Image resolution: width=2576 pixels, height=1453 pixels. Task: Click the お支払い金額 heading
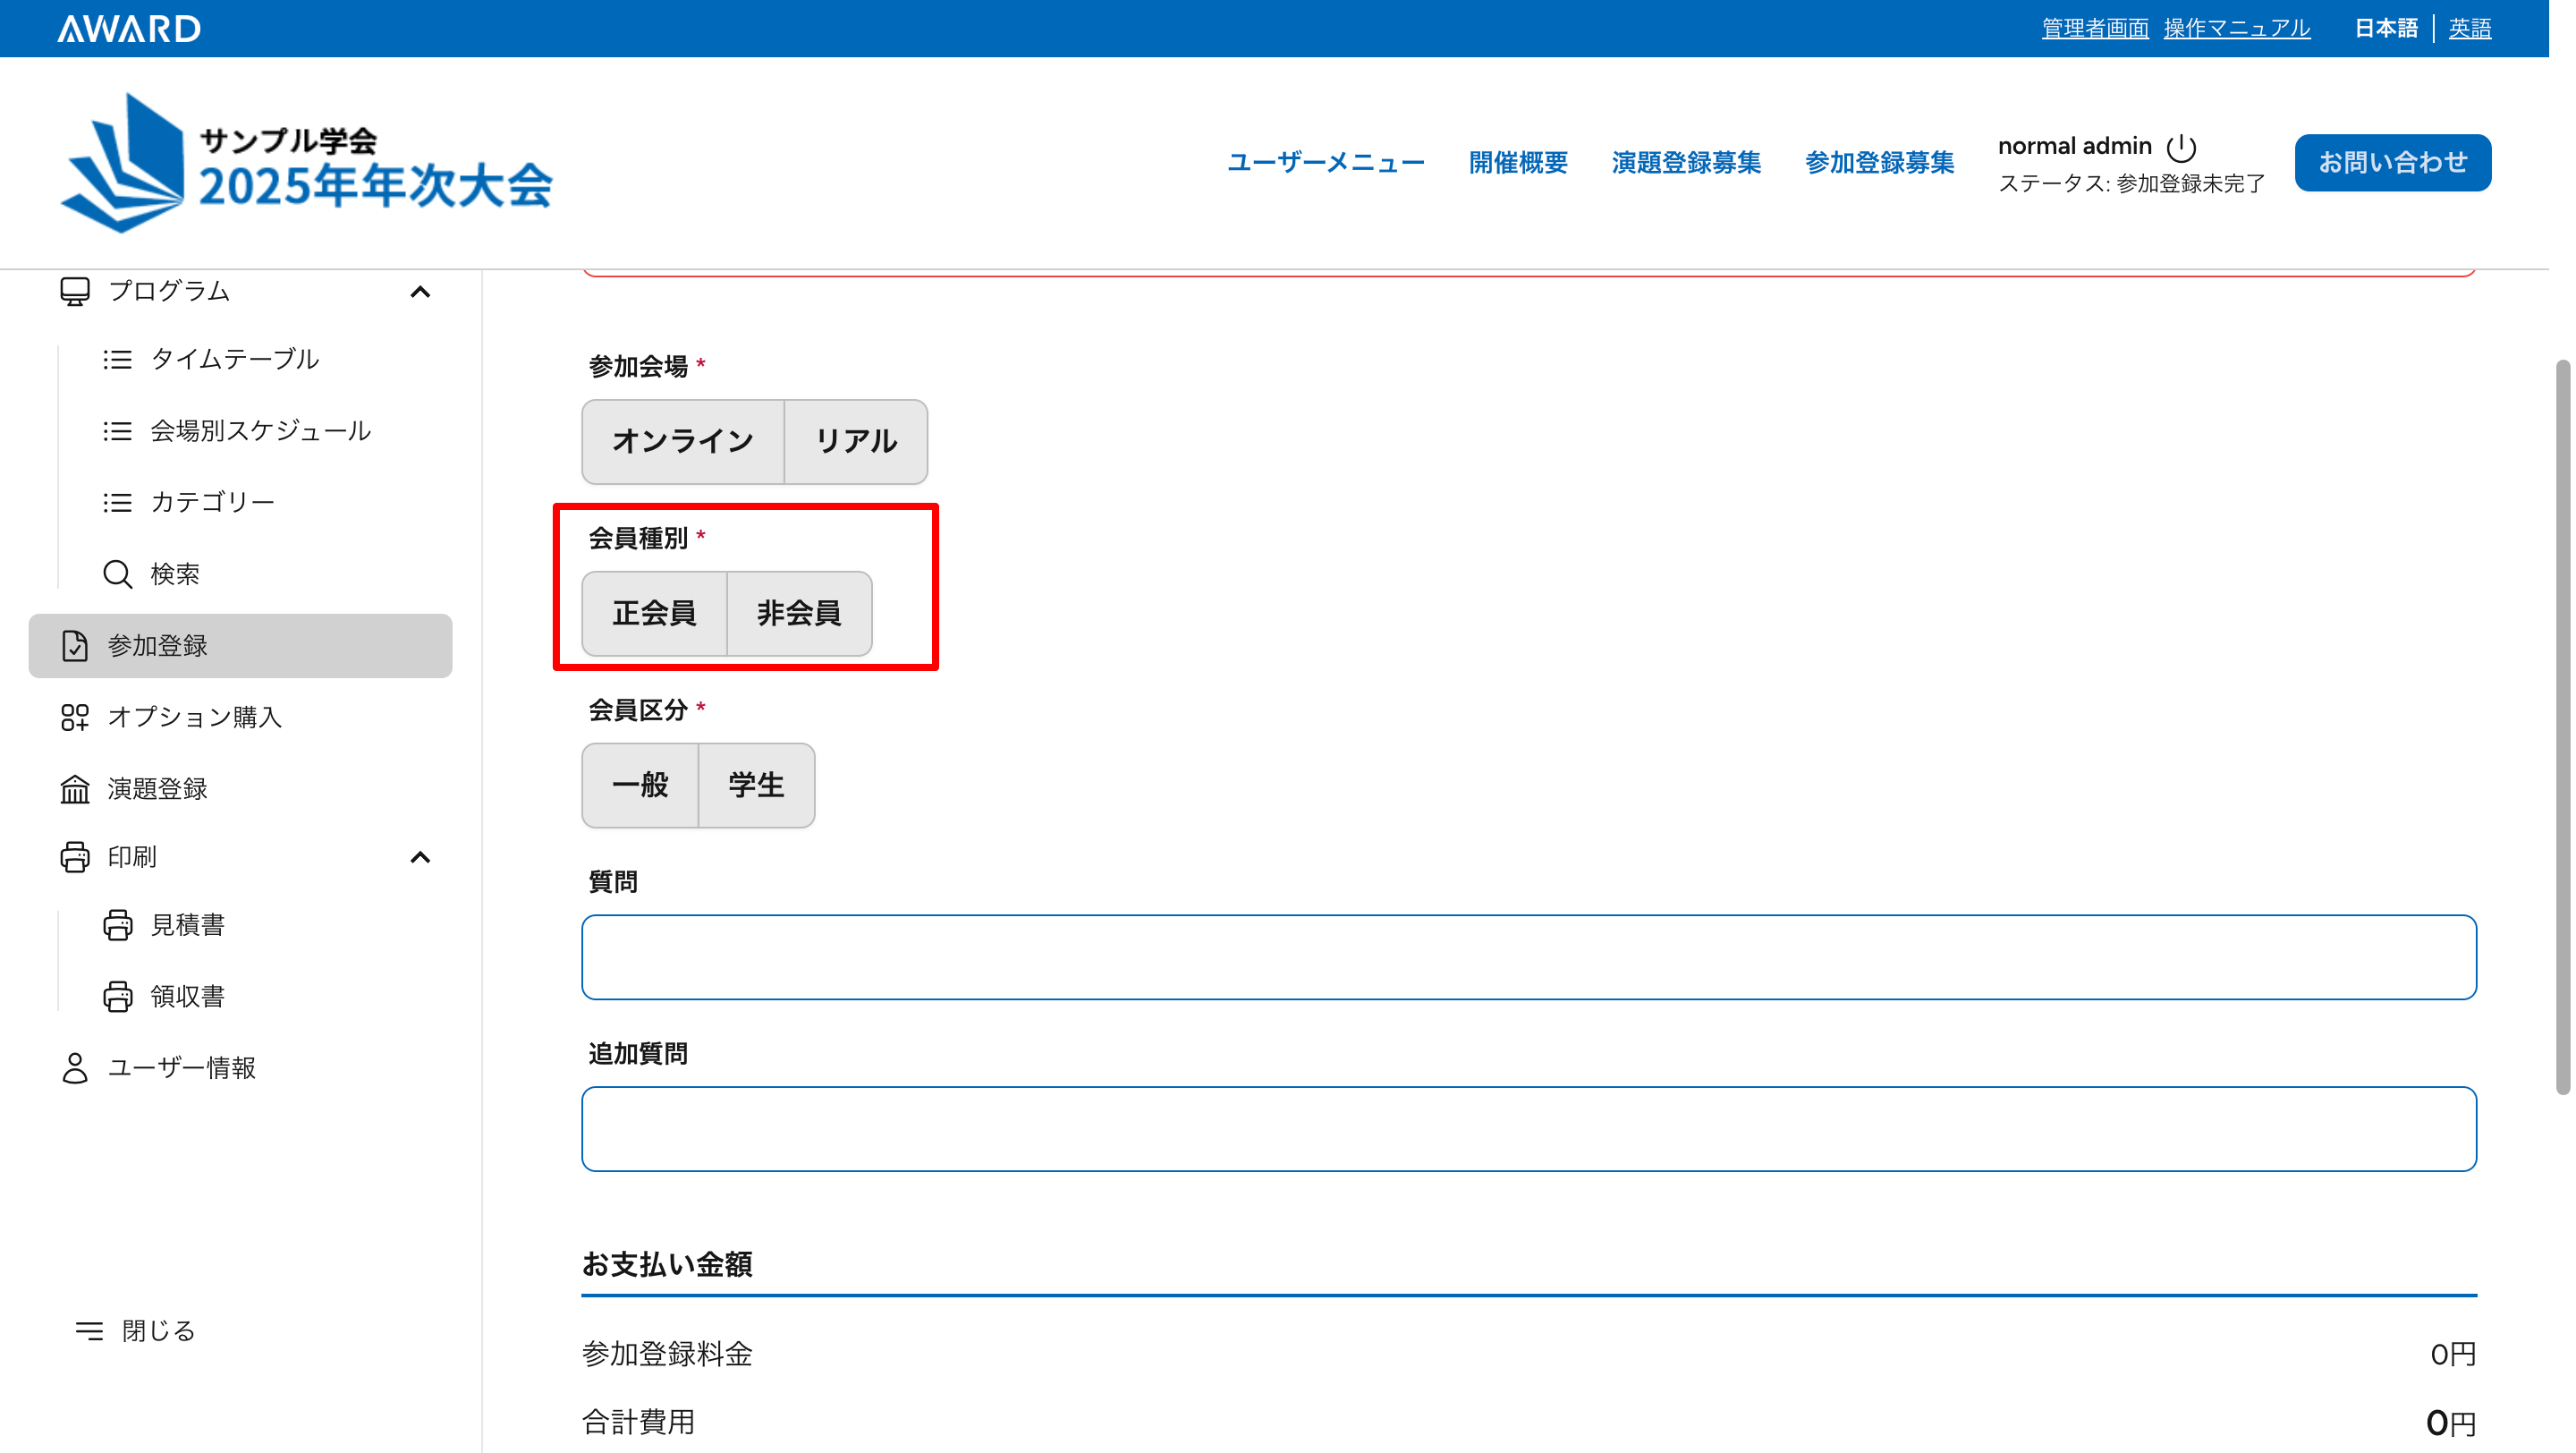[x=667, y=1265]
